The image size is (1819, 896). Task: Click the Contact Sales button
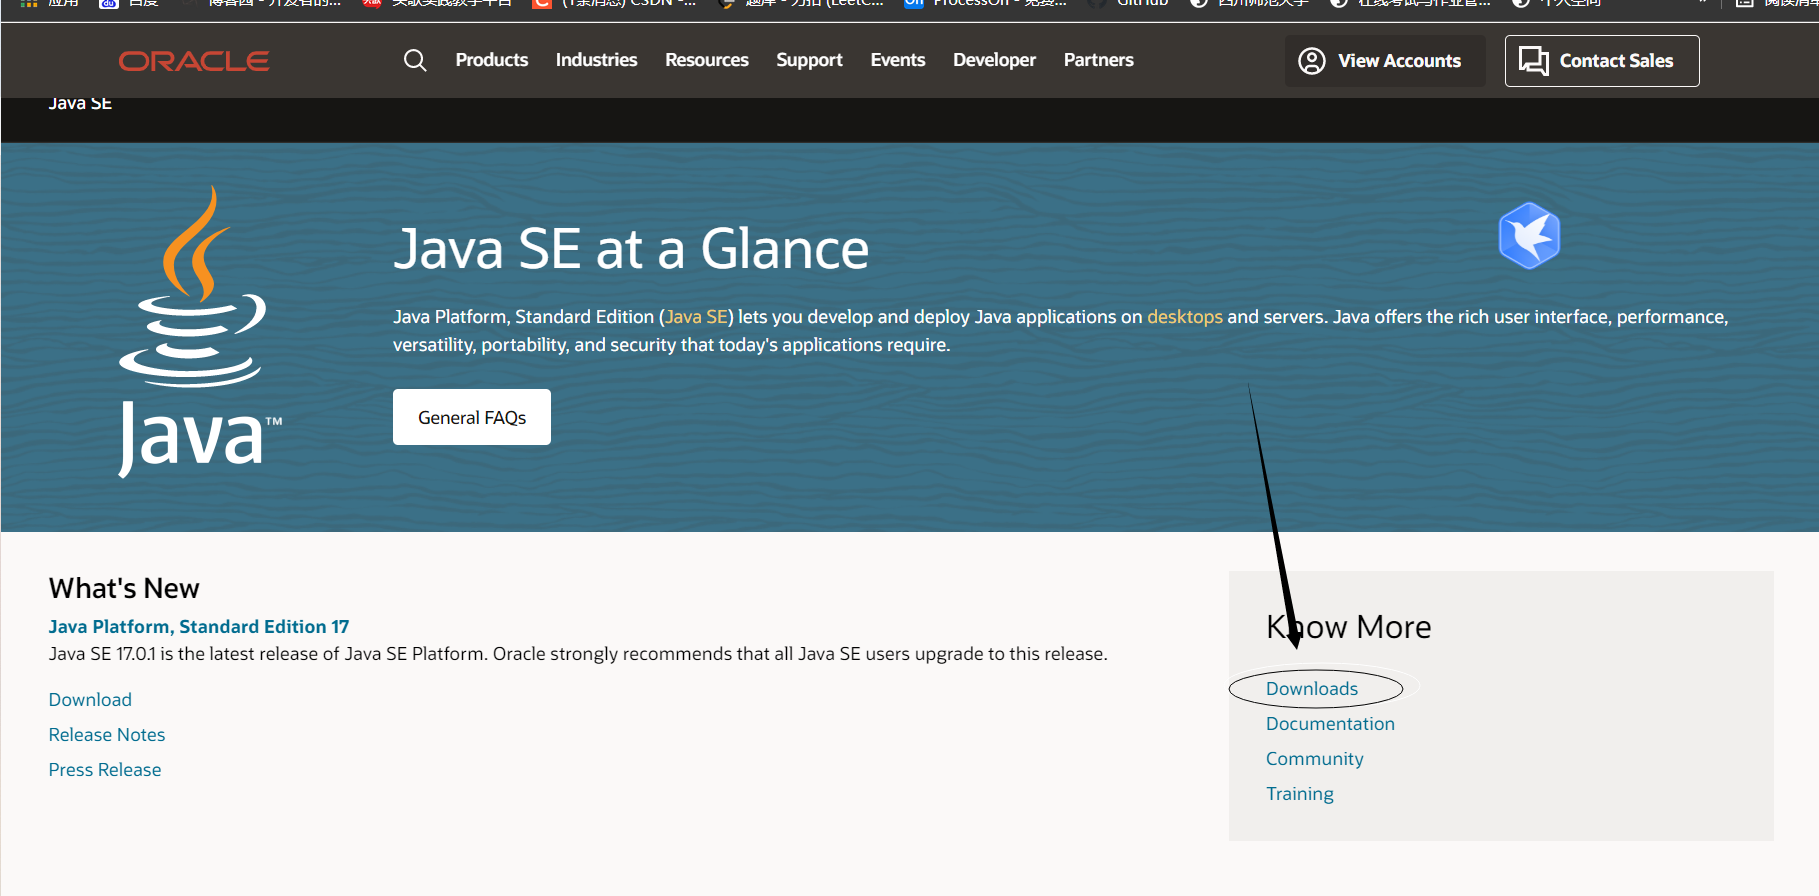[x=1601, y=61]
